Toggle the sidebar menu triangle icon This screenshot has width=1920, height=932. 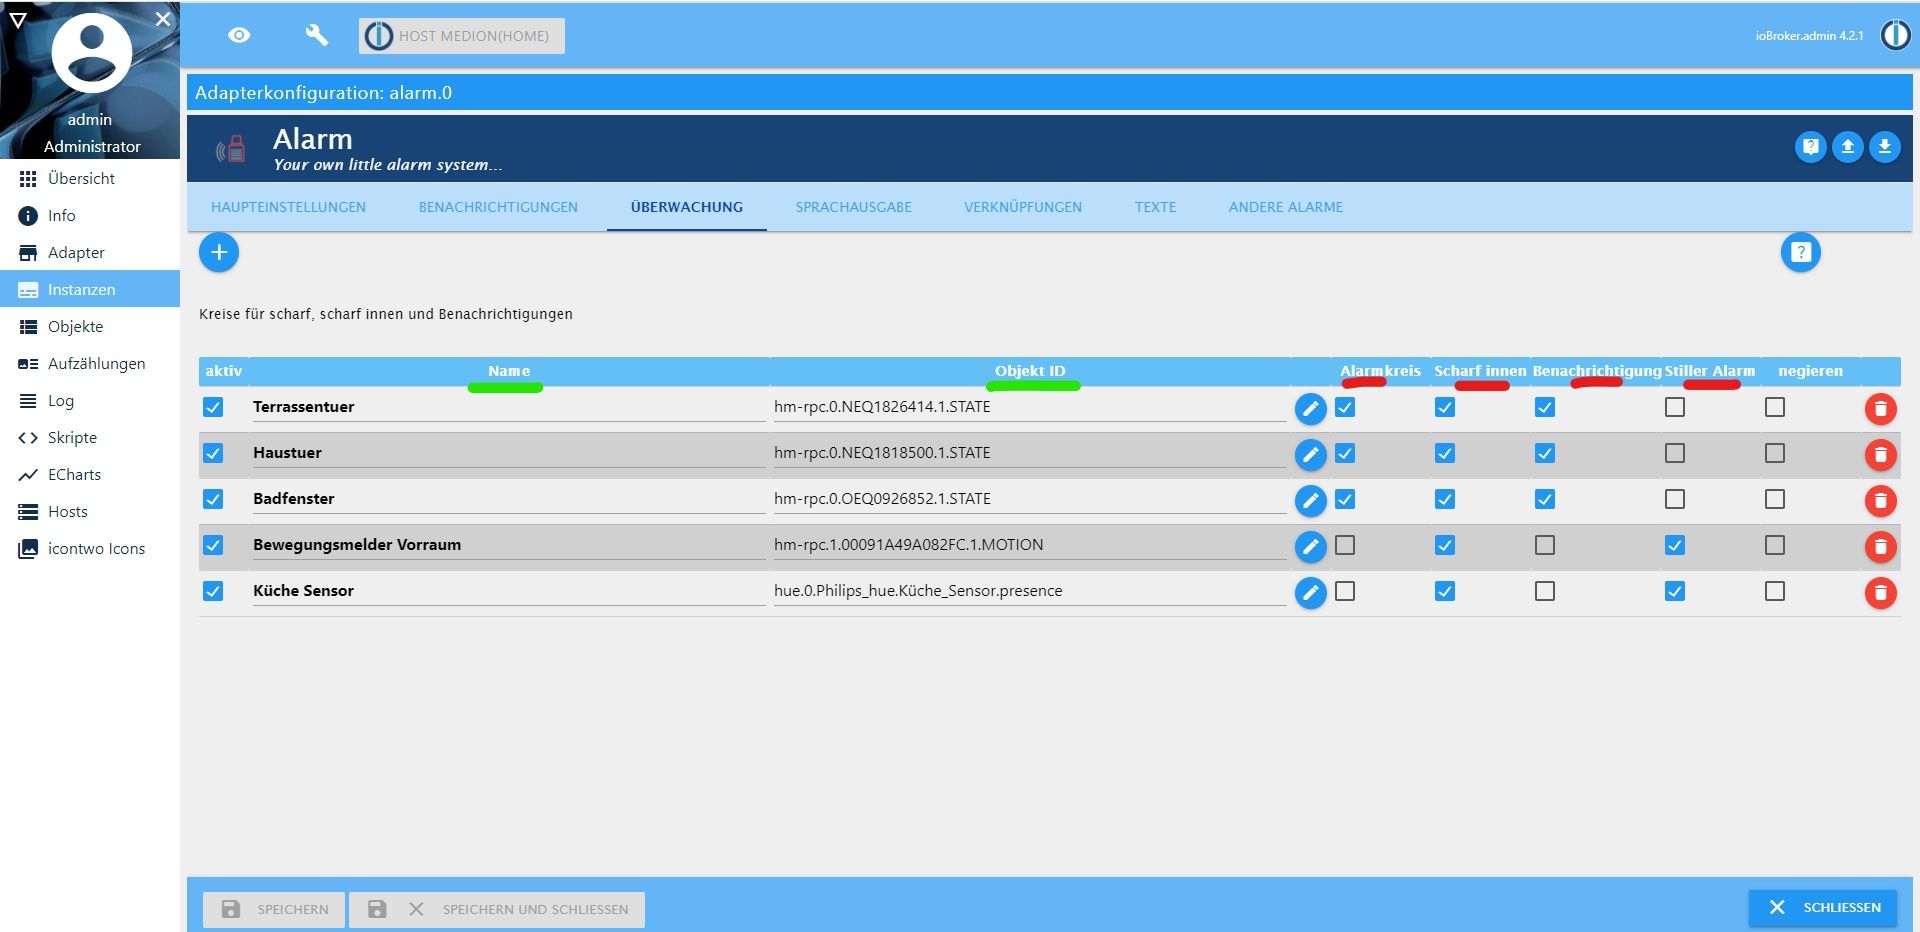tap(18, 19)
